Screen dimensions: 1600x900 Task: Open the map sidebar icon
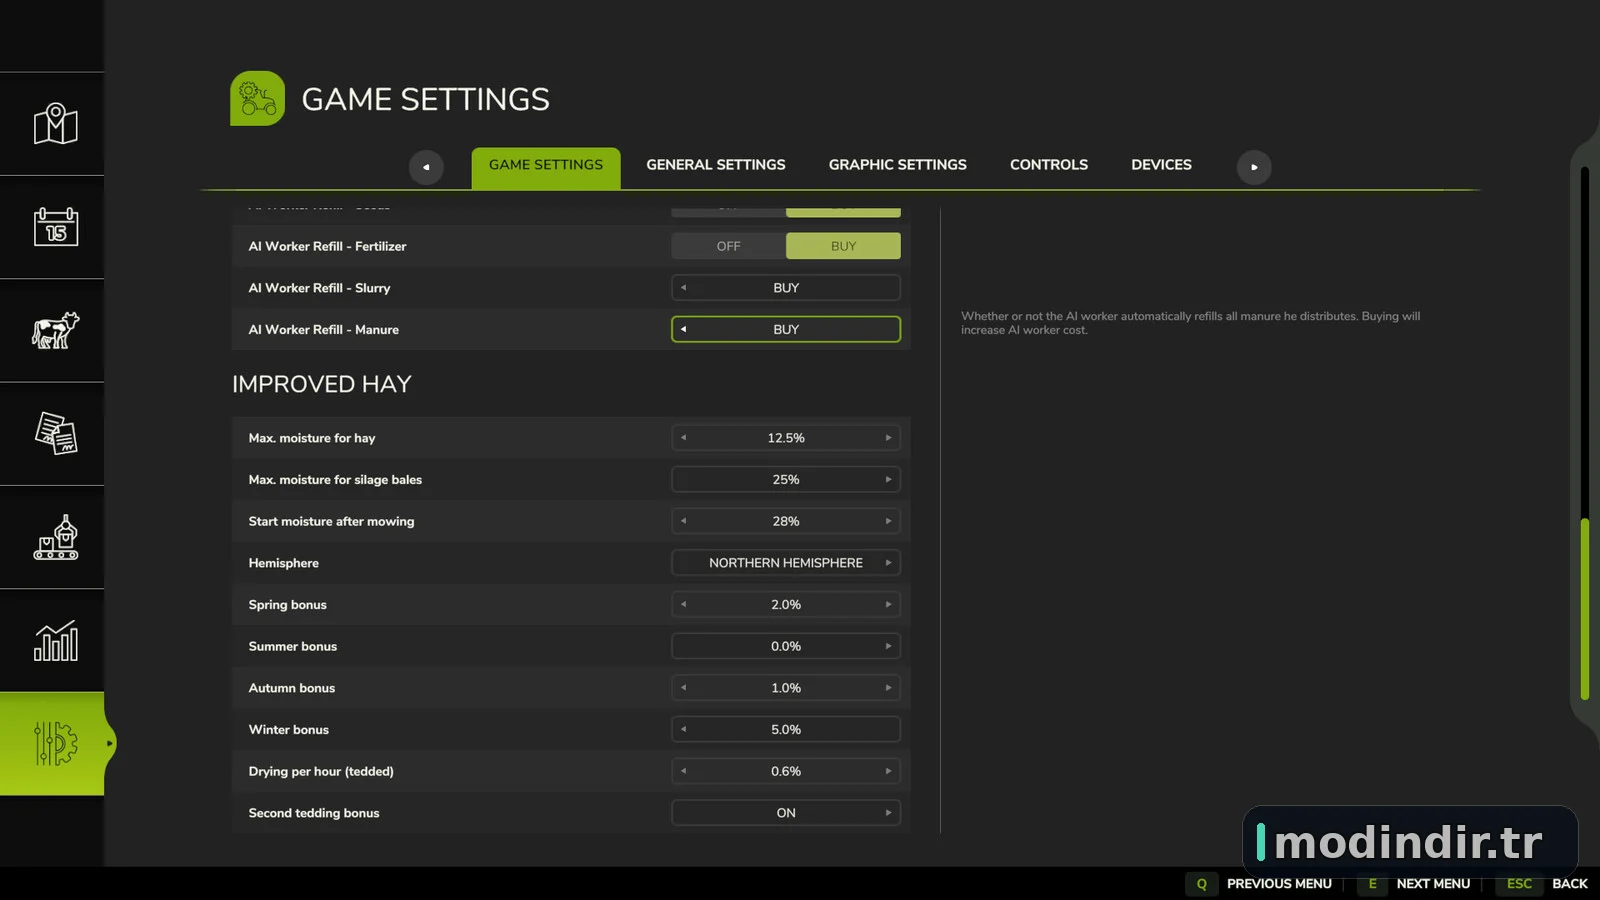55,124
